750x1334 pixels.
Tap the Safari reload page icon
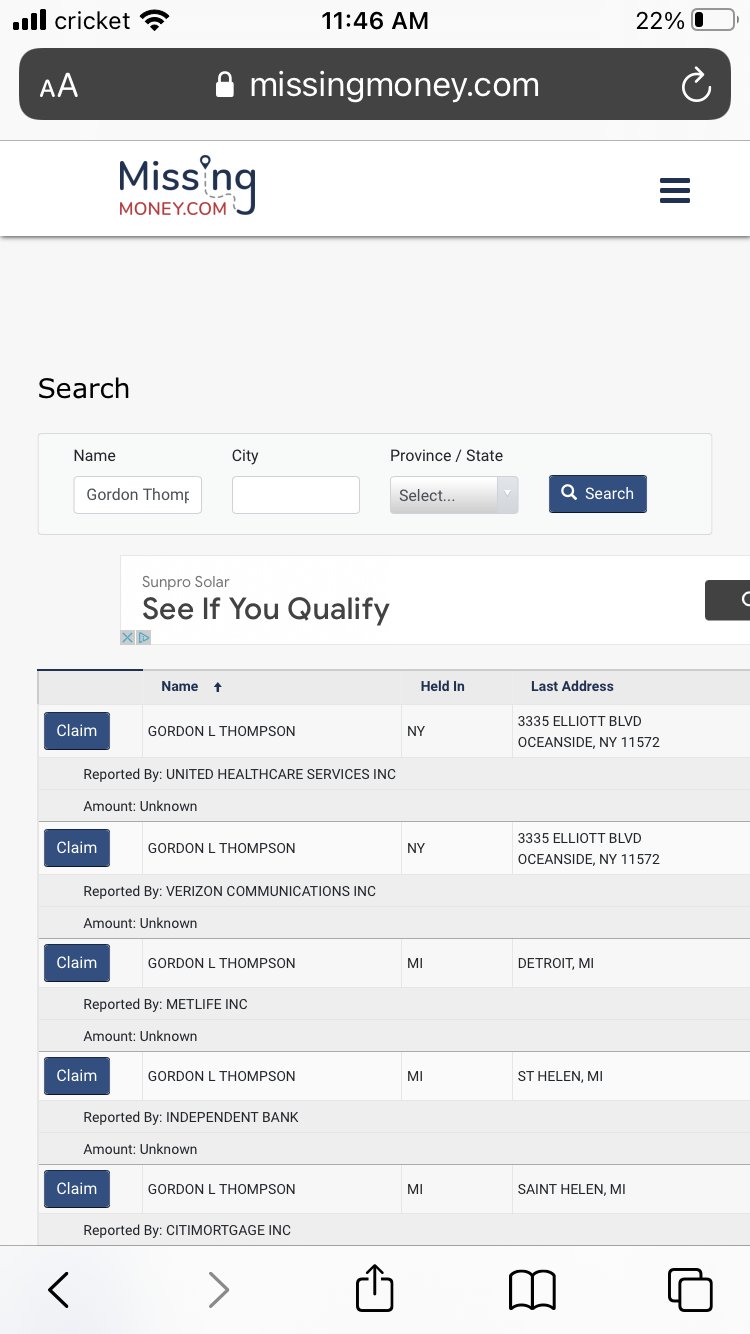[x=696, y=85]
